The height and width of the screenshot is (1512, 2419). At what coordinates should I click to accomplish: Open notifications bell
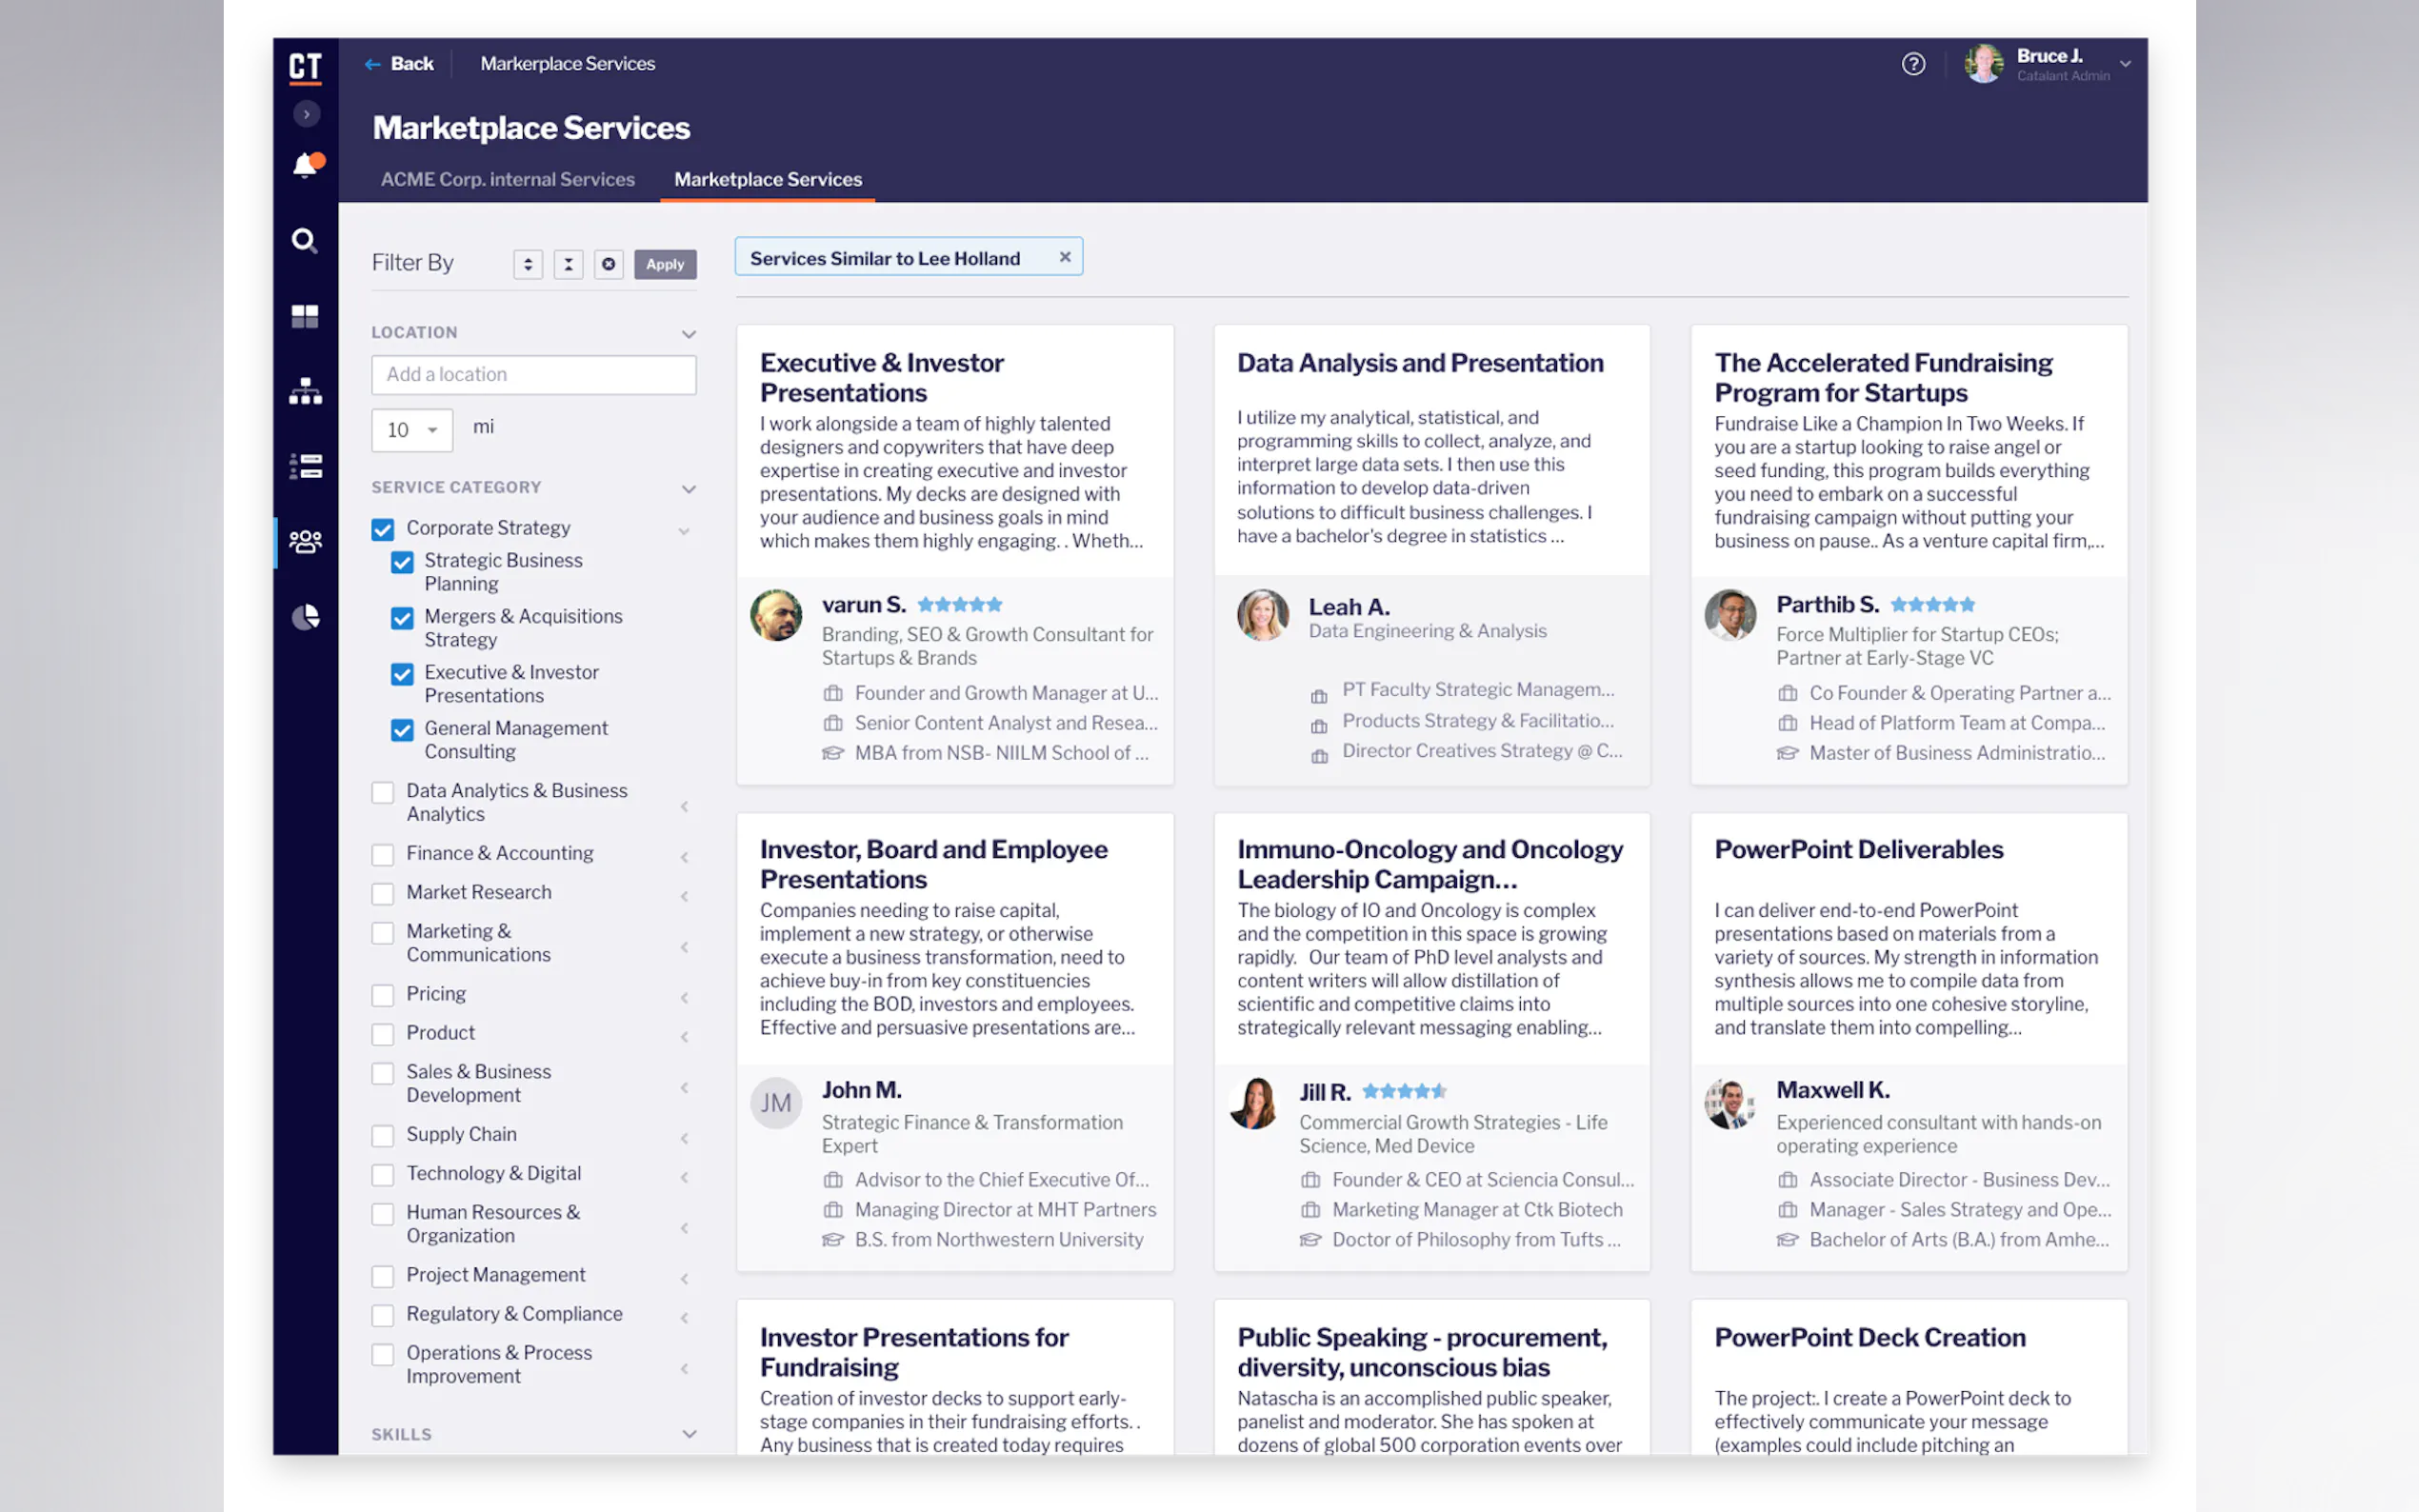click(x=306, y=165)
